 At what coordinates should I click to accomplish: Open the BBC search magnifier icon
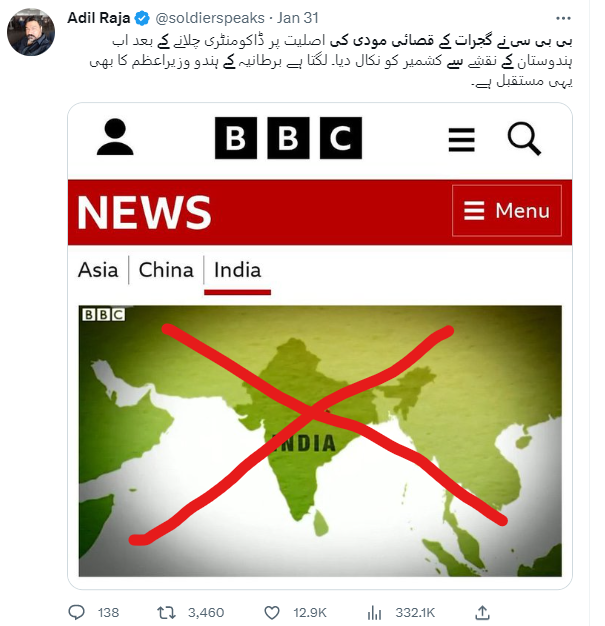(523, 138)
